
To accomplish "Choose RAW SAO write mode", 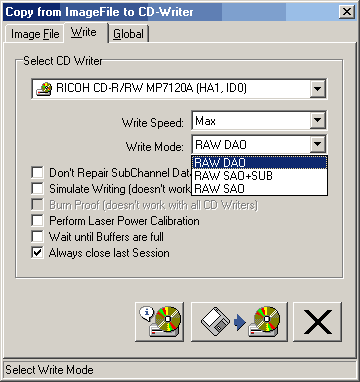I will [259, 189].
